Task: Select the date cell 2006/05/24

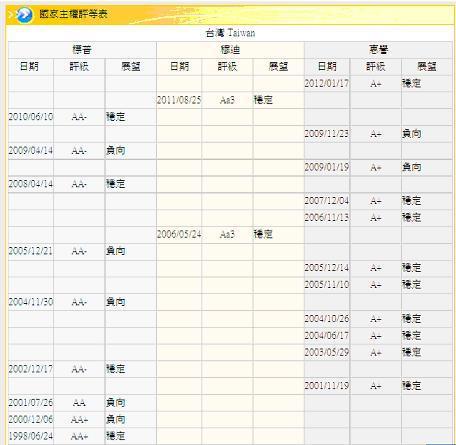Action: (x=179, y=234)
